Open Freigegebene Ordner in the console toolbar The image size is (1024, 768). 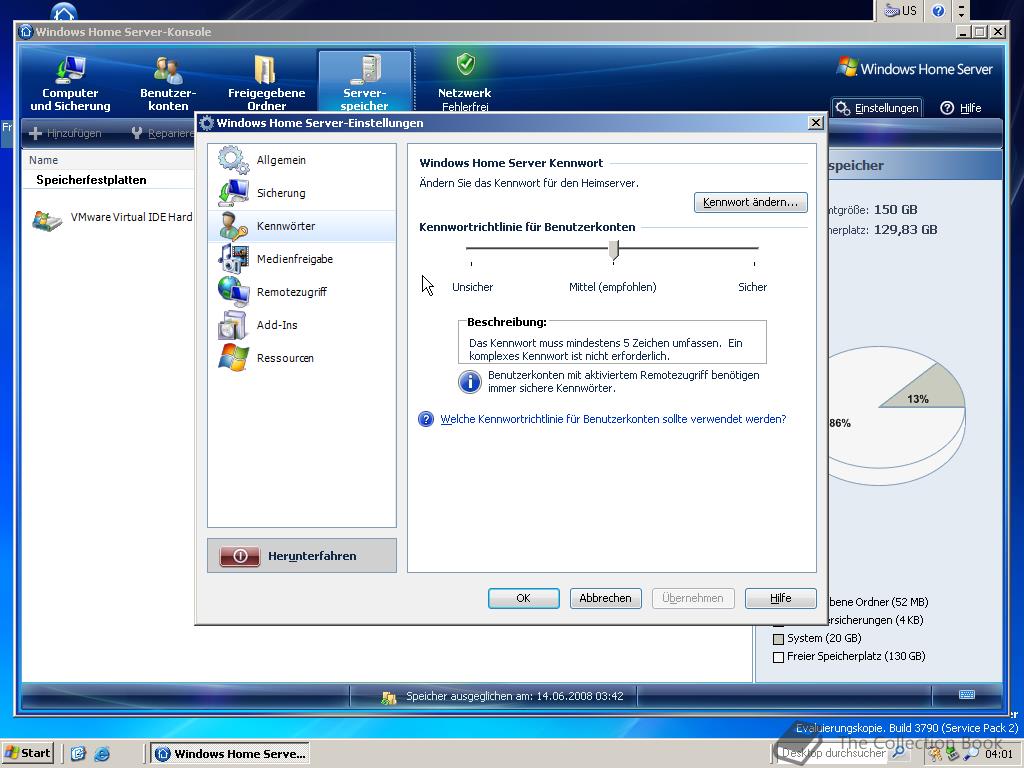[266, 83]
